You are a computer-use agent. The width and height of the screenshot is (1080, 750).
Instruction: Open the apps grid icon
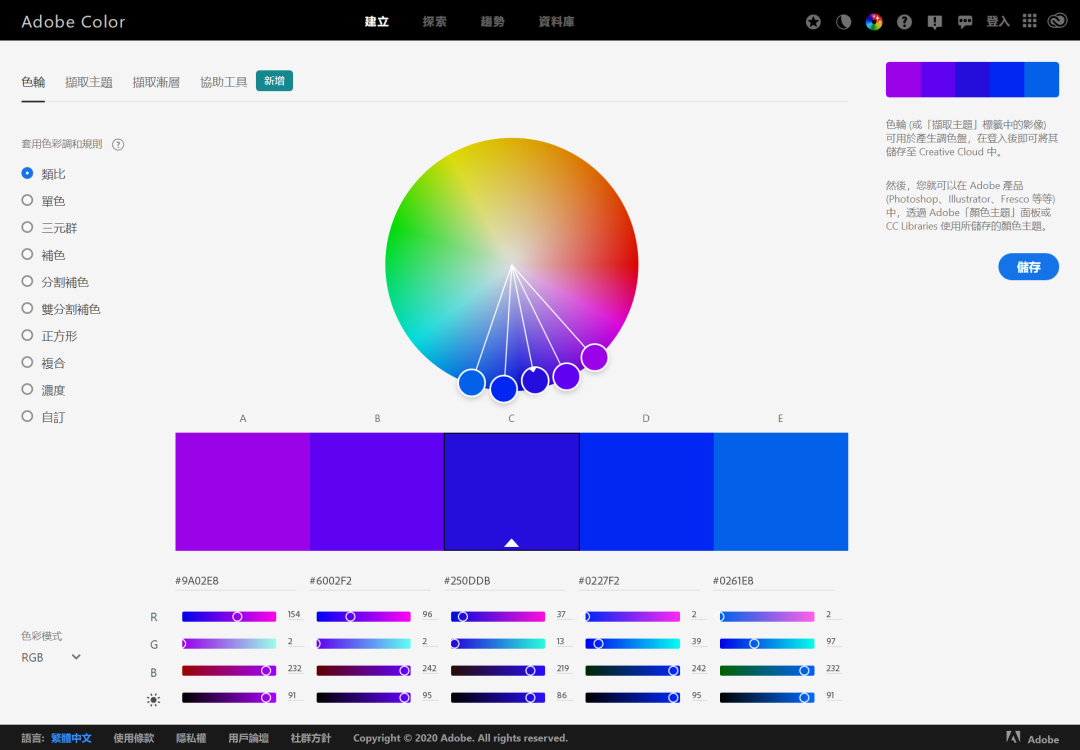[1029, 21]
